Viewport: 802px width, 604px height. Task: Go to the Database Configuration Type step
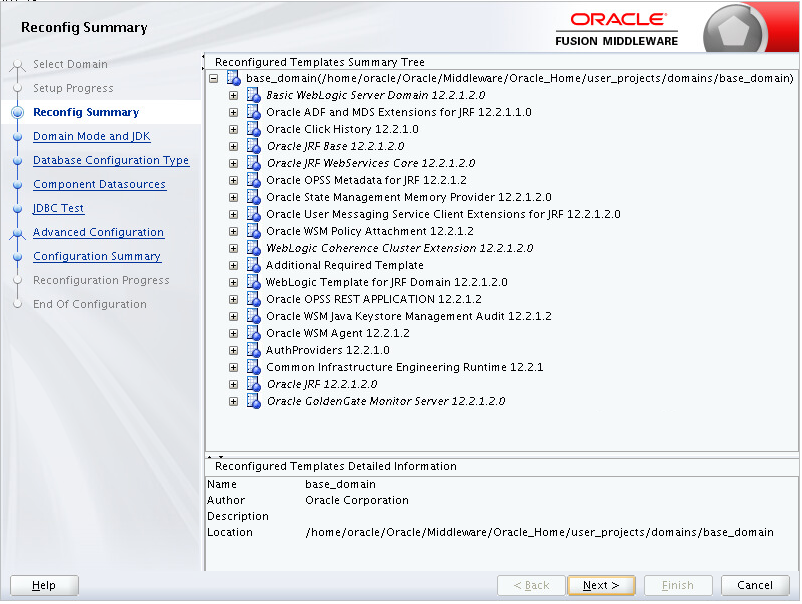click(111, 160)
